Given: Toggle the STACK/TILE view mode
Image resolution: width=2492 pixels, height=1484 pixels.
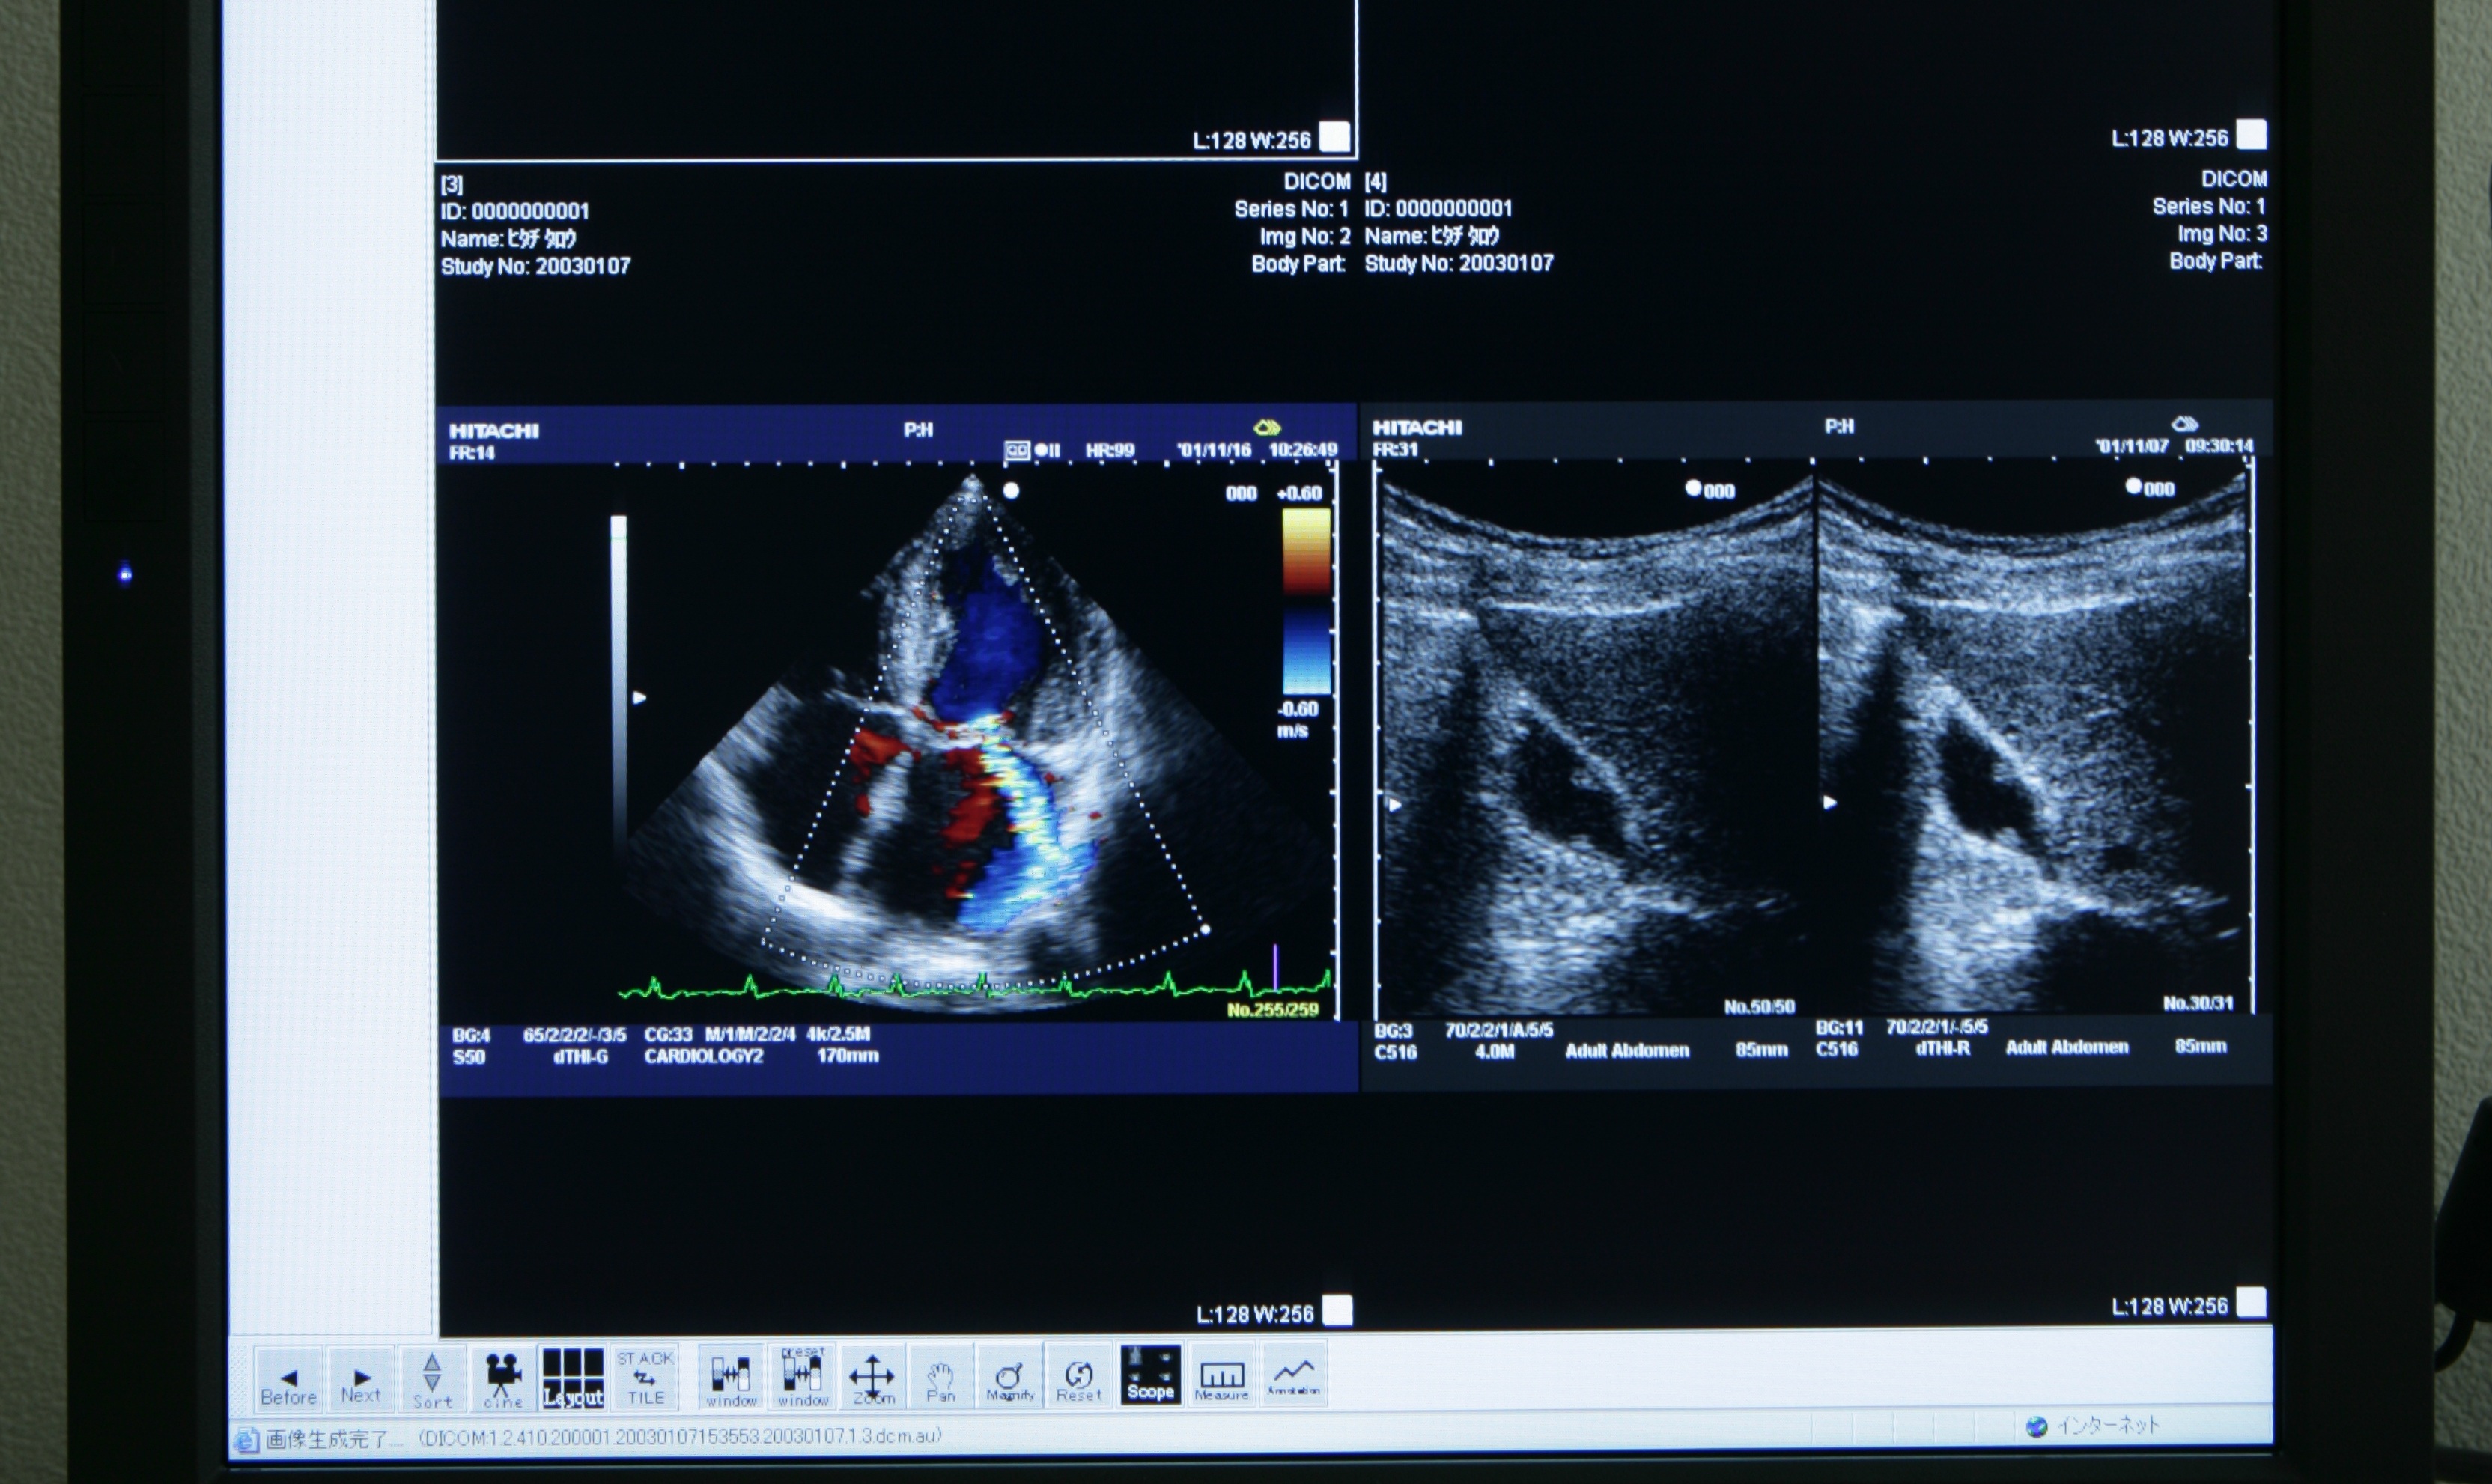Looking at the screenshot, I should click(645, 1377).
